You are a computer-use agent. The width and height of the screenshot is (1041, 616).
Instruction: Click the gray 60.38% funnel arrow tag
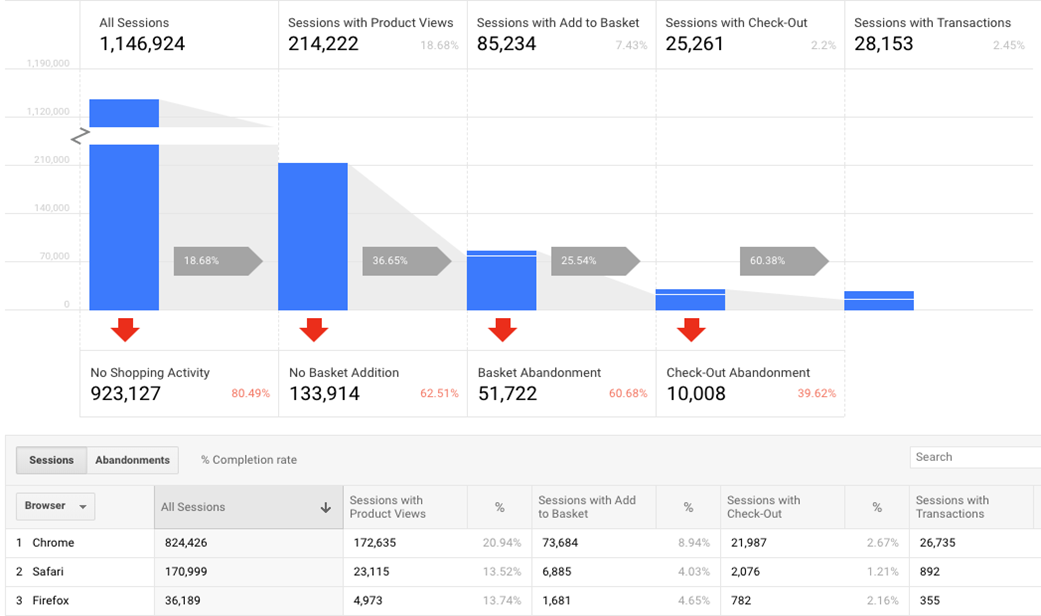785,261
